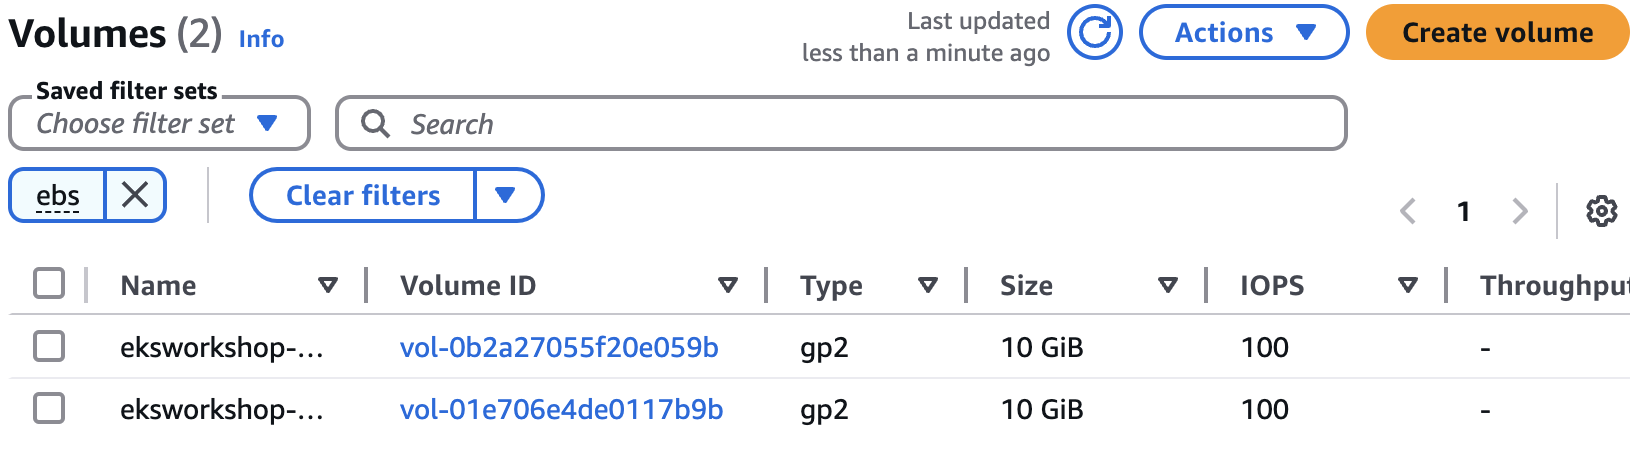Open volume link vol-0b2a27055f20e059b
This screenshot has width=1650, height=462.
pyautogui.click(x=559, y=348)
